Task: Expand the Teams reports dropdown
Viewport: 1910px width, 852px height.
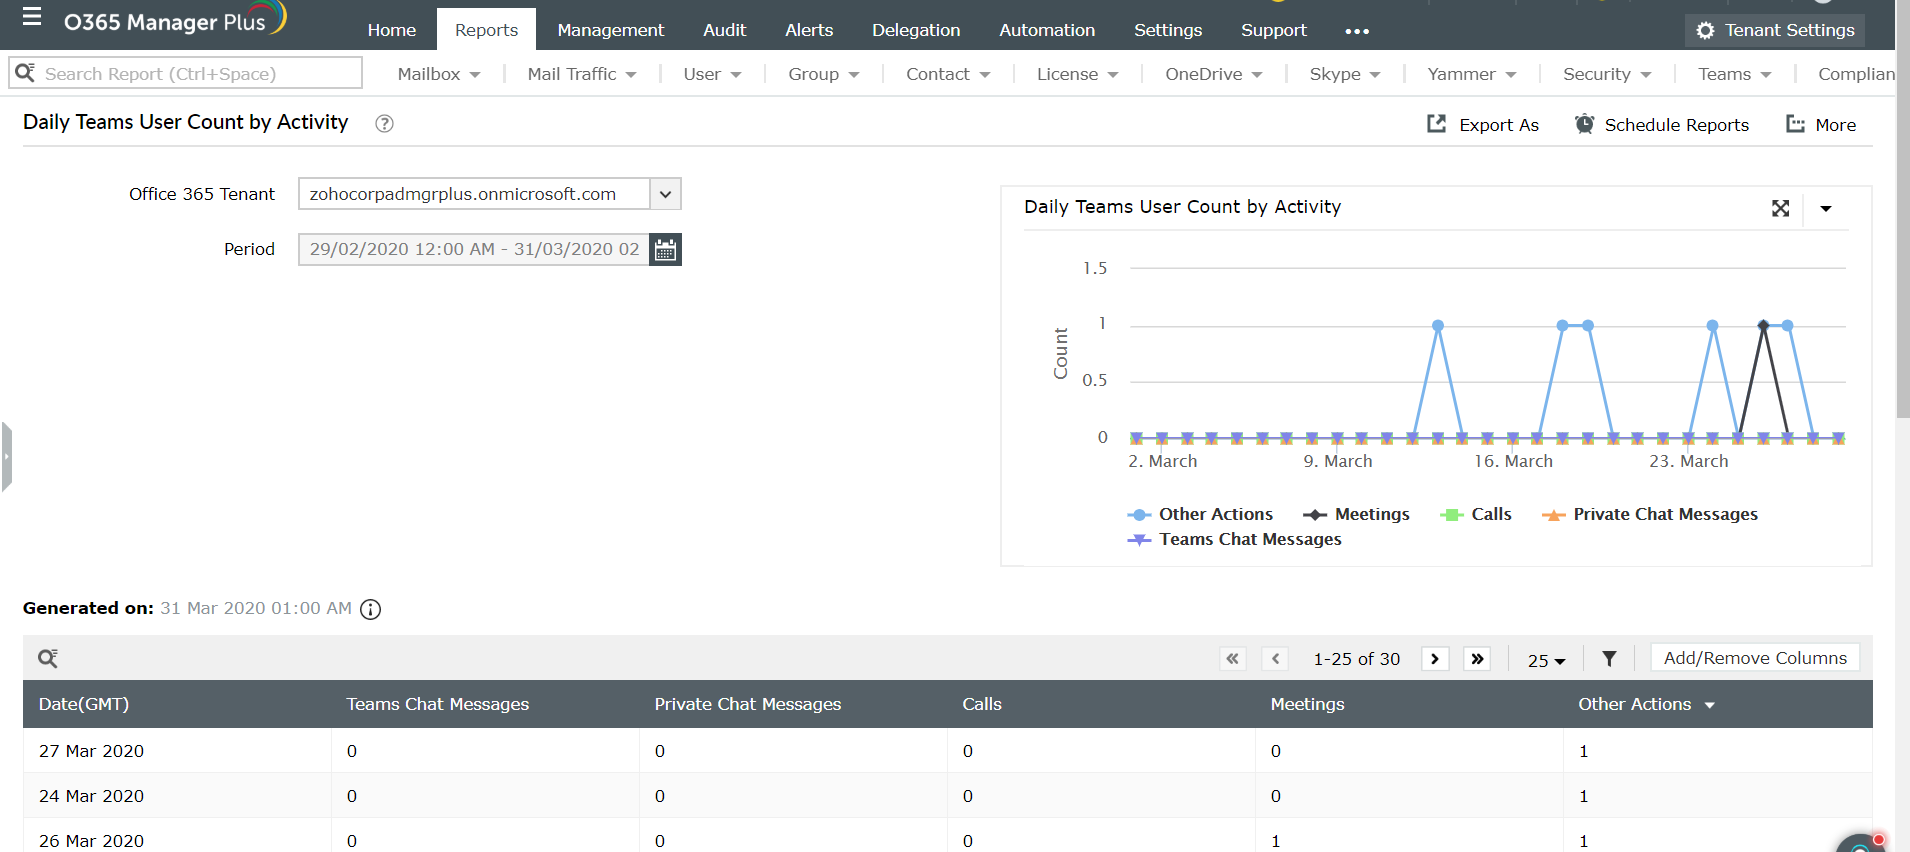Action: pyautogui.click(x=1735, y=74)
